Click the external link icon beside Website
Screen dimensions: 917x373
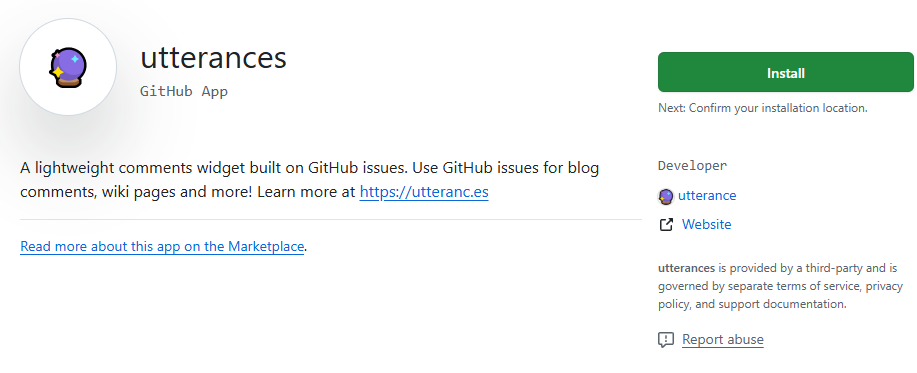click(x=666, y=225)
